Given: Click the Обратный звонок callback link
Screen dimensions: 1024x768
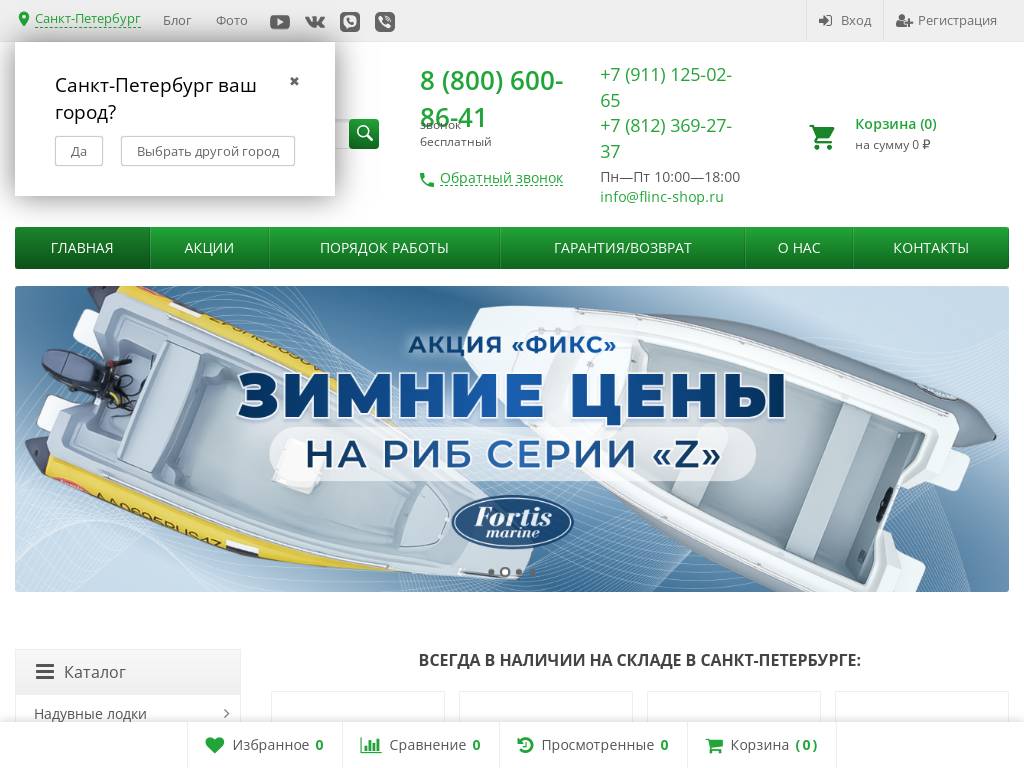Looking at the screenshot, I should coord(501,178).
